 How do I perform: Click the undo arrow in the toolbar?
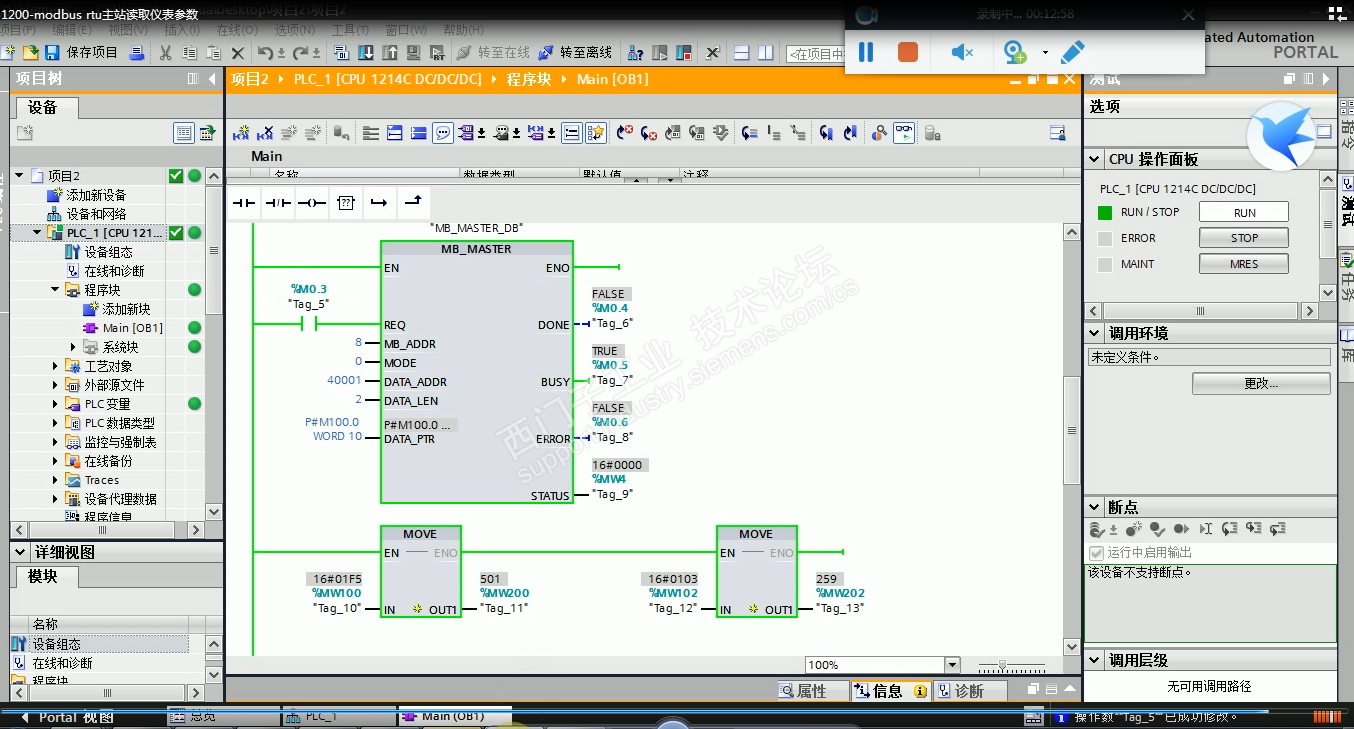[x=265, y=52]
